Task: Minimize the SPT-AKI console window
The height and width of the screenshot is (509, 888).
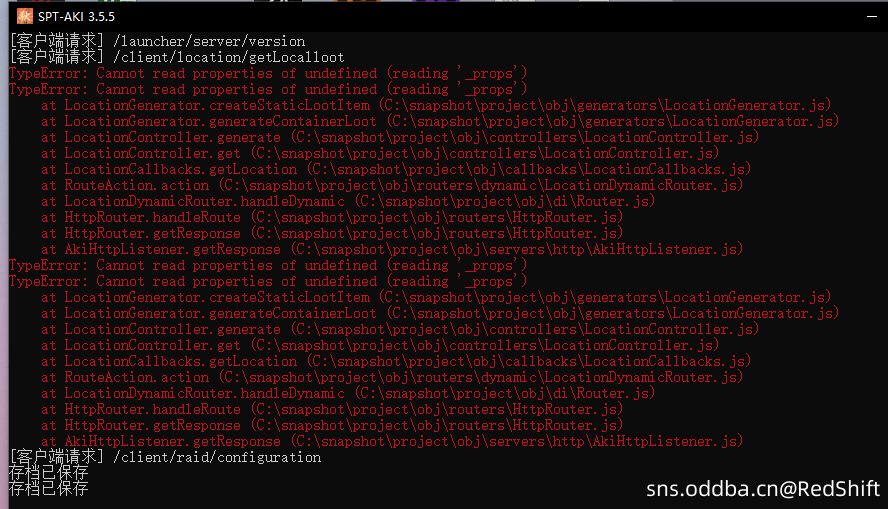Action: click(x=872, y=16)
